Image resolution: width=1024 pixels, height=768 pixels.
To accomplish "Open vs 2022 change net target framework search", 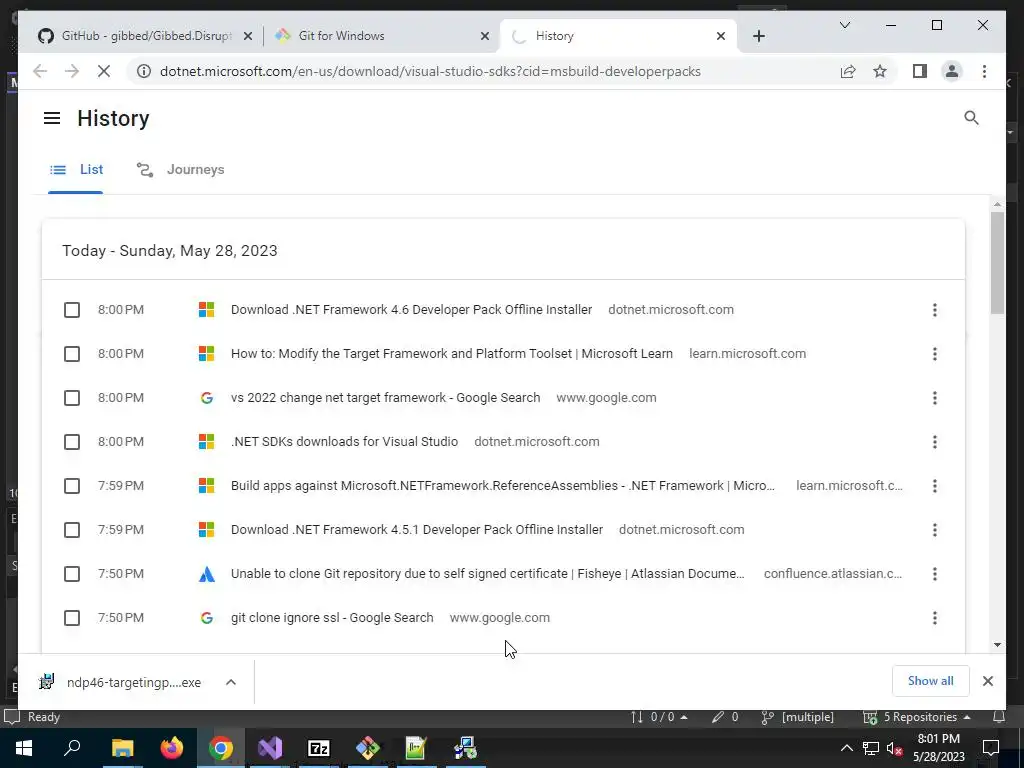I will coord(385,398).
